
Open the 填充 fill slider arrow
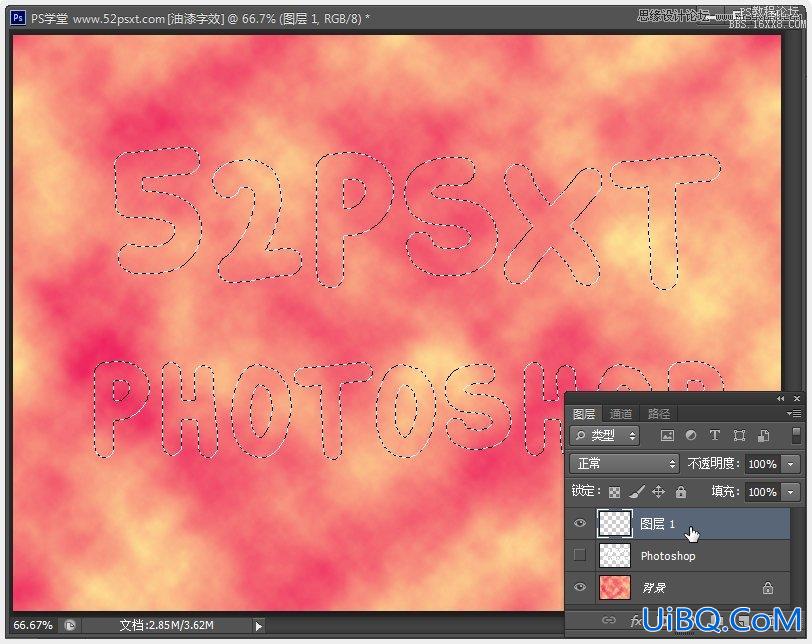pos(791,492)
